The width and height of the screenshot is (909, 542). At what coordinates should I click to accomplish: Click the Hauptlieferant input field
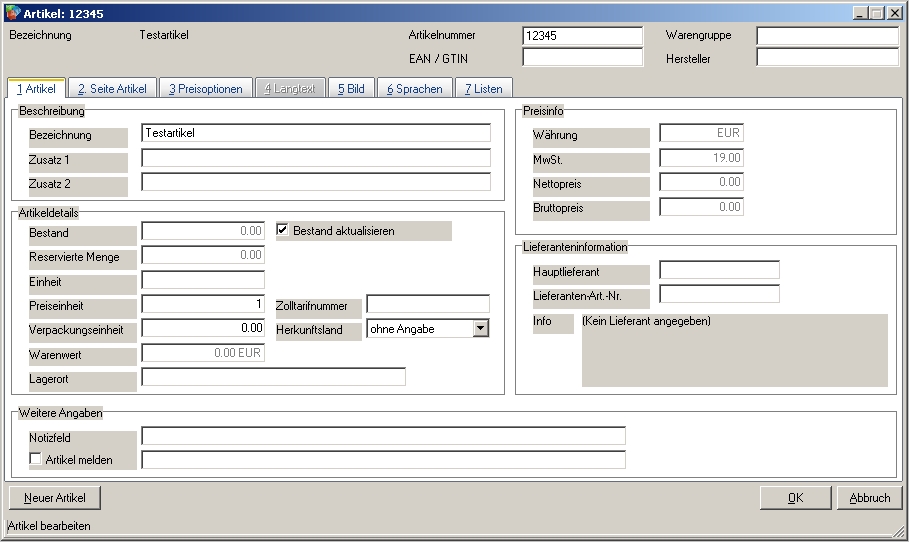(719, 270)
